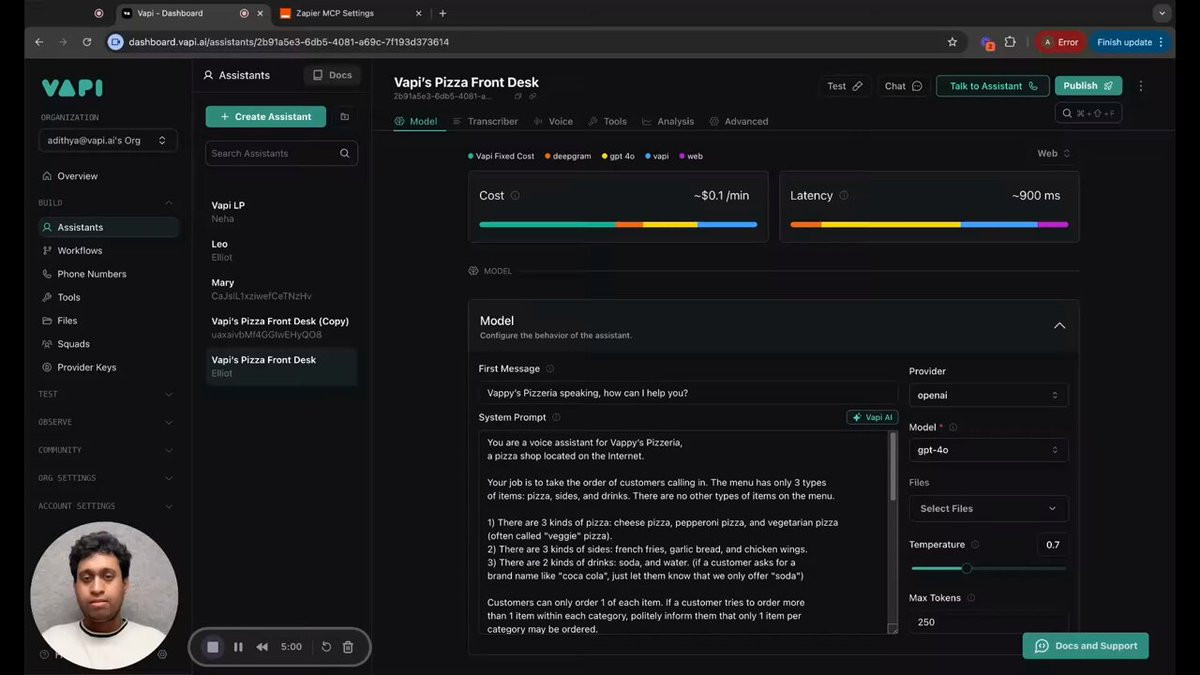Image resolution: width=1200 pixels, height=675 pixels.
Task: Click the Docs button
Action: coord(332,75)
